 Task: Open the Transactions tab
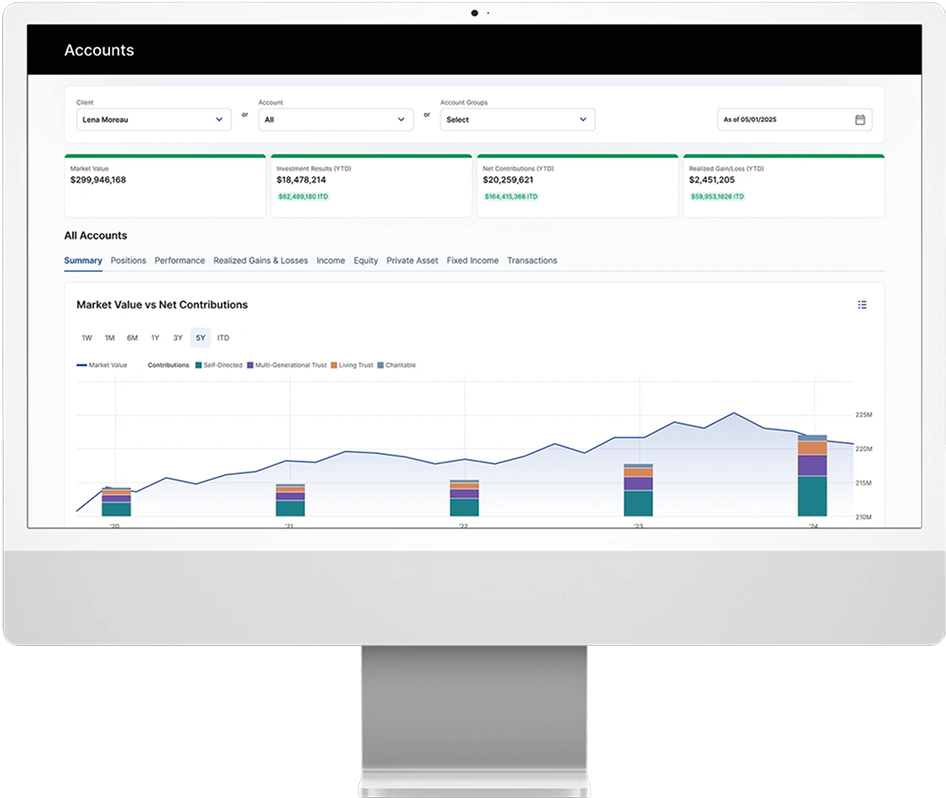coord(532,261)
